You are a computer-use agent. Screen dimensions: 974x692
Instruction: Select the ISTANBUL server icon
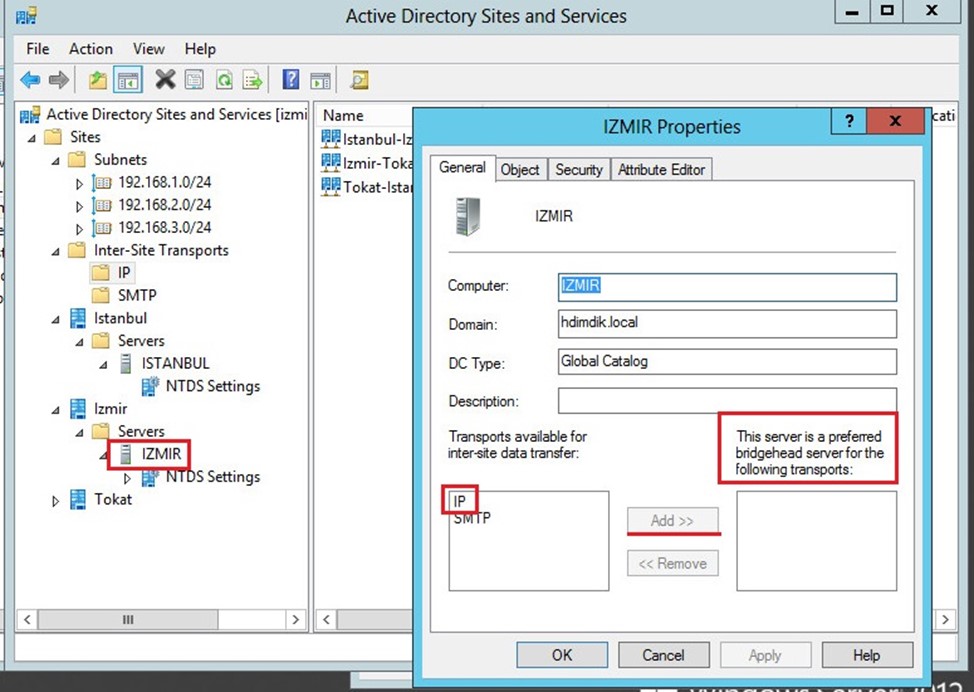click(x=125, y=363)
